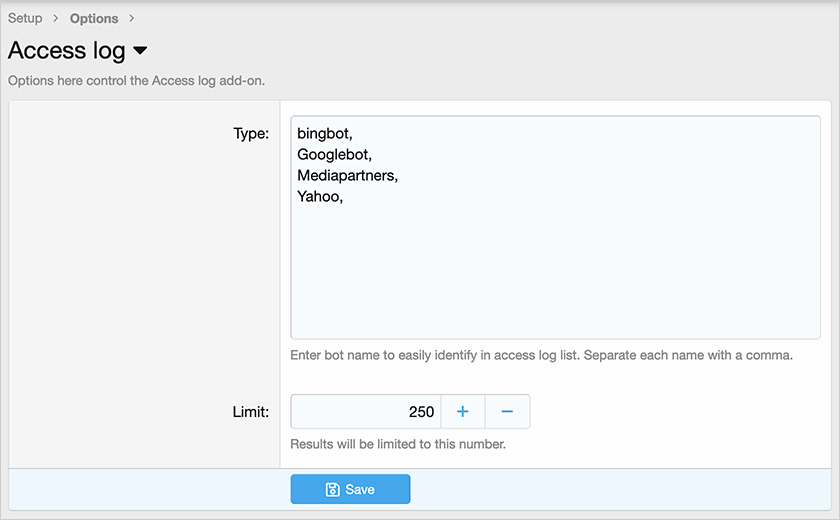Place cursor on the Googlebot line

click(335, 154)
